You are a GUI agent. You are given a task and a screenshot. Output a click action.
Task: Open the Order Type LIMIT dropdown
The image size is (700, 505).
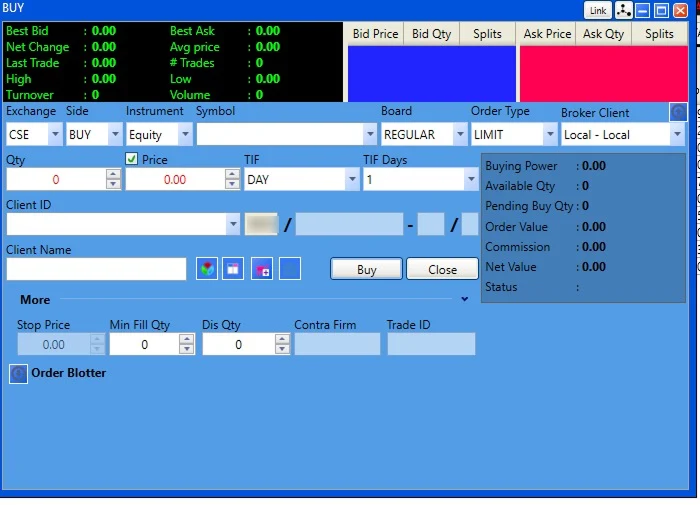tap(550, 134)
